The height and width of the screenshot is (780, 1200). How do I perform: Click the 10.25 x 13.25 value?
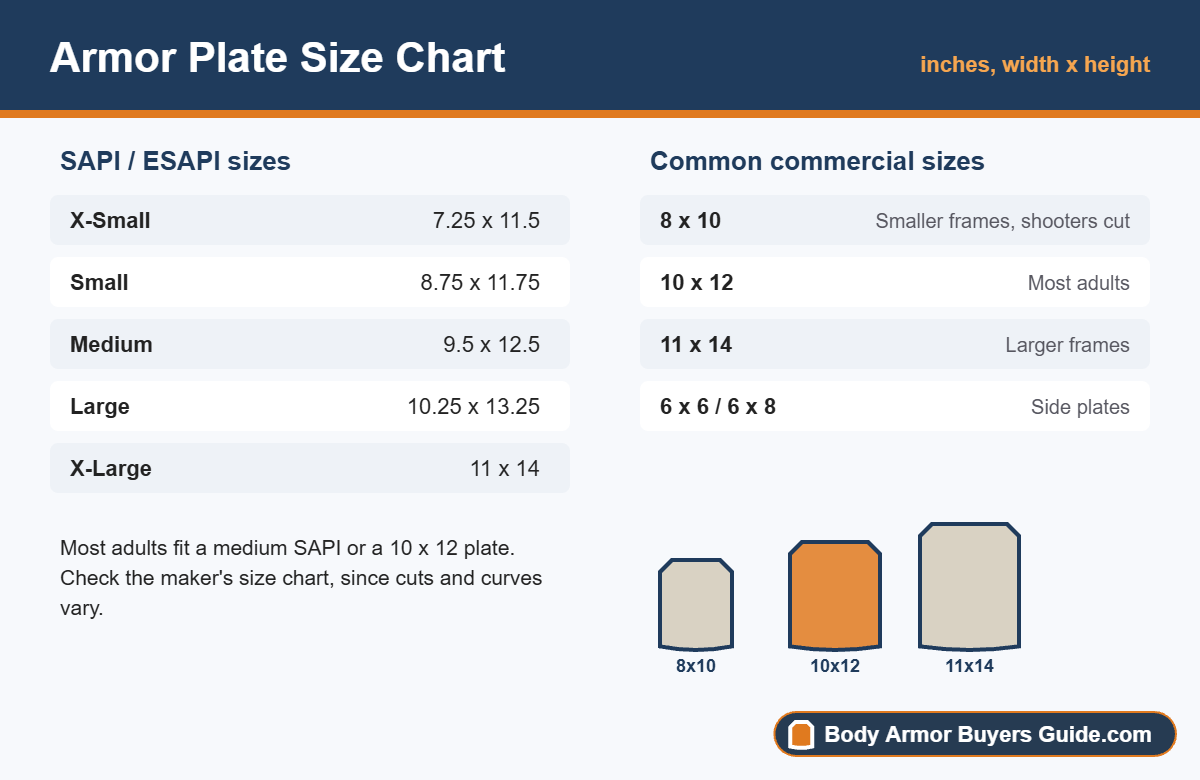[474, 406]
